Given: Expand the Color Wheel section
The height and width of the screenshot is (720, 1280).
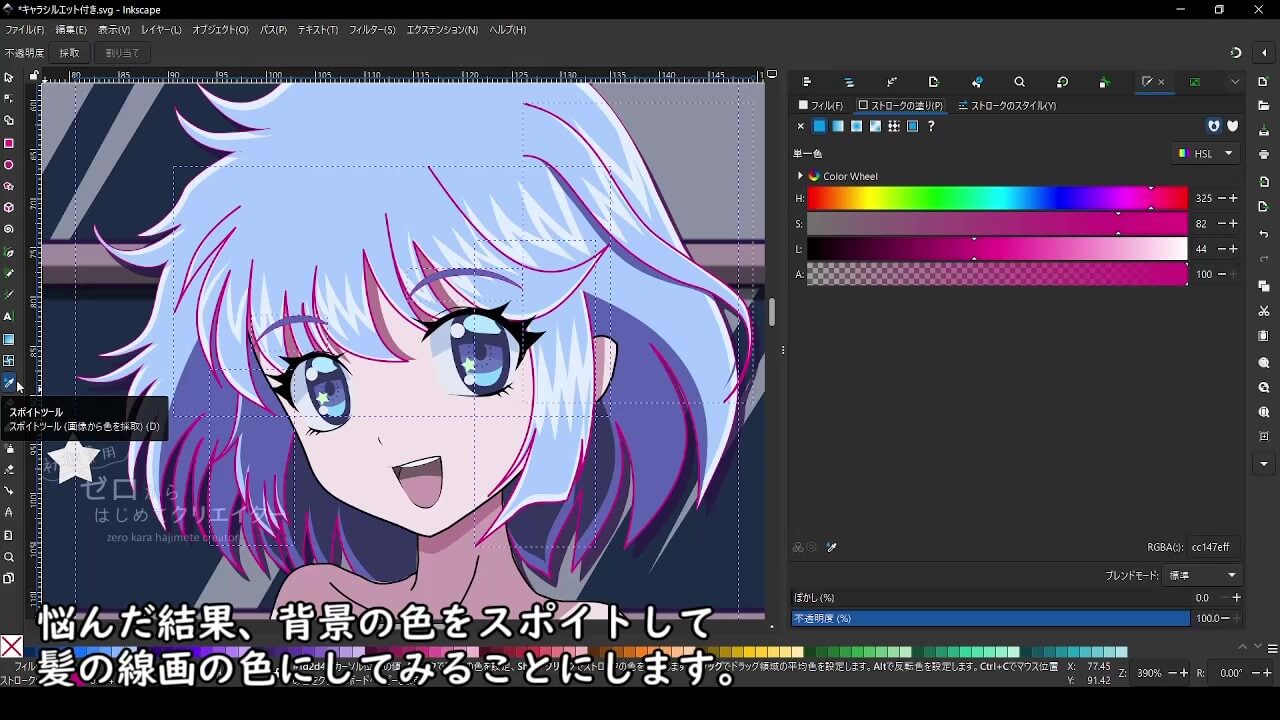Looking at the screenshot, I should coord(800,176).
